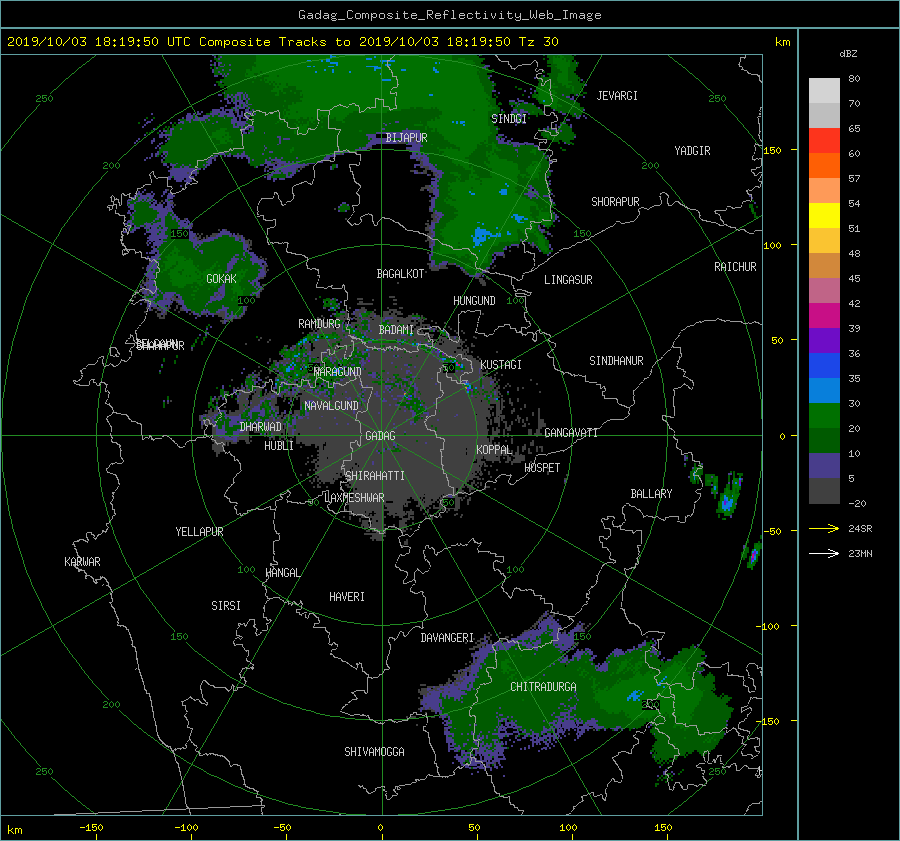Click the 35 dBZ light blue legend swatch
The height and width of the screenshot is (841, 900).
point(824,391)
